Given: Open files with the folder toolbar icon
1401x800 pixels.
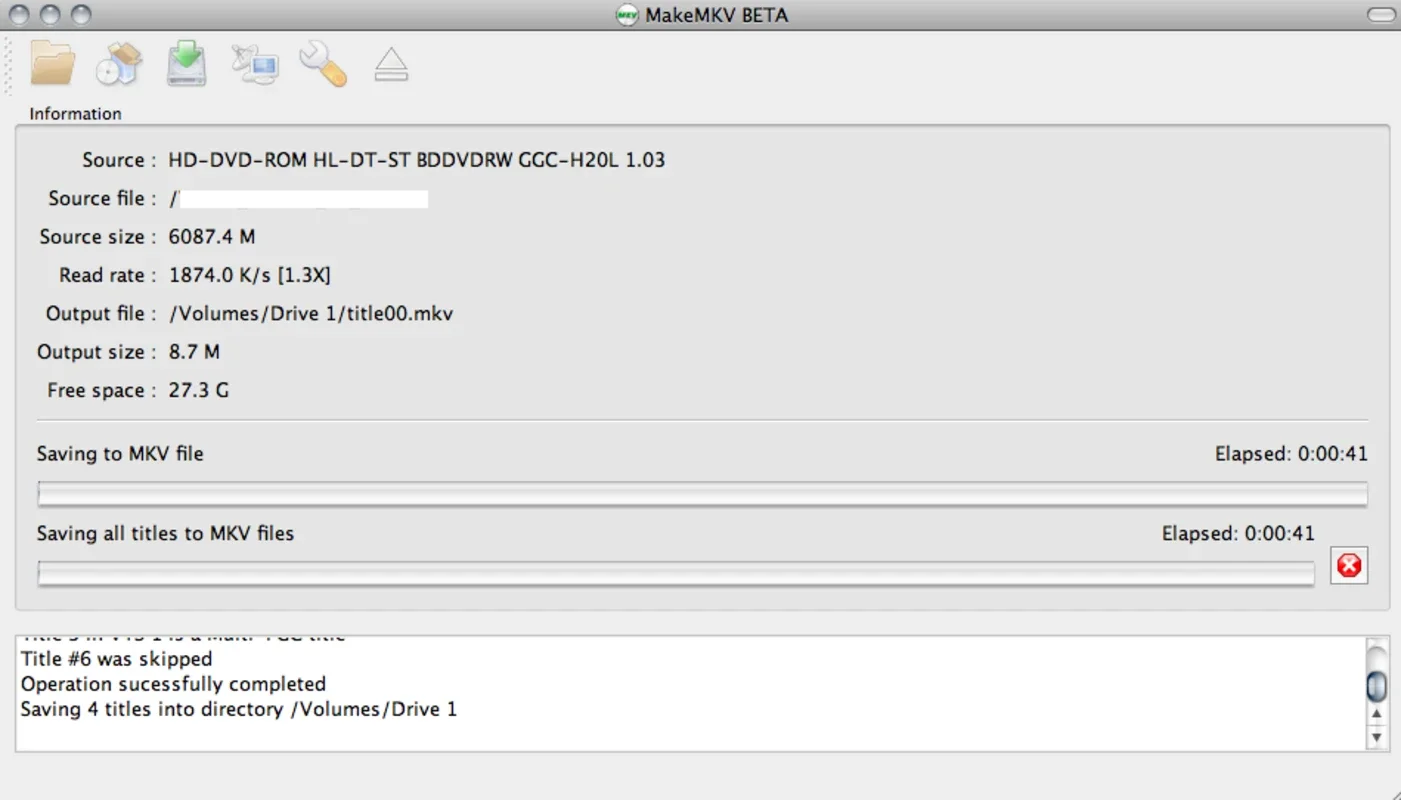Looking at the screenshot, I should coord(53,62).
